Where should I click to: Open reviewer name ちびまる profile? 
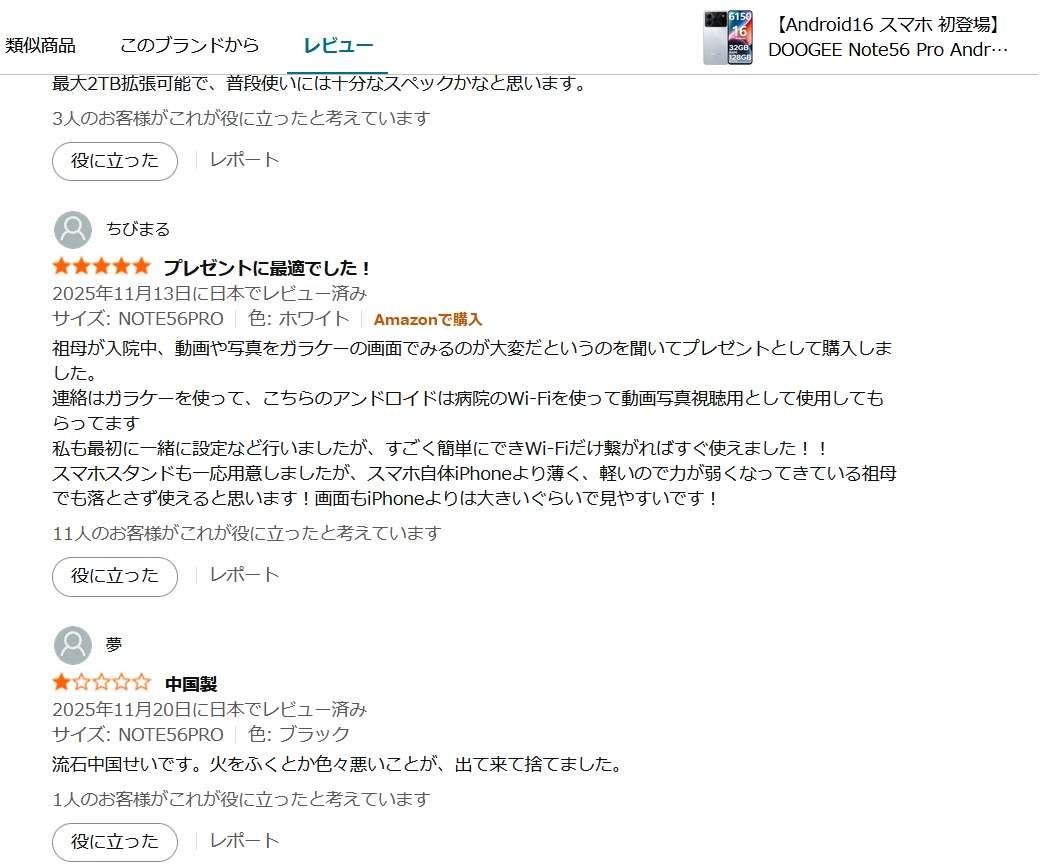(138, 230)
